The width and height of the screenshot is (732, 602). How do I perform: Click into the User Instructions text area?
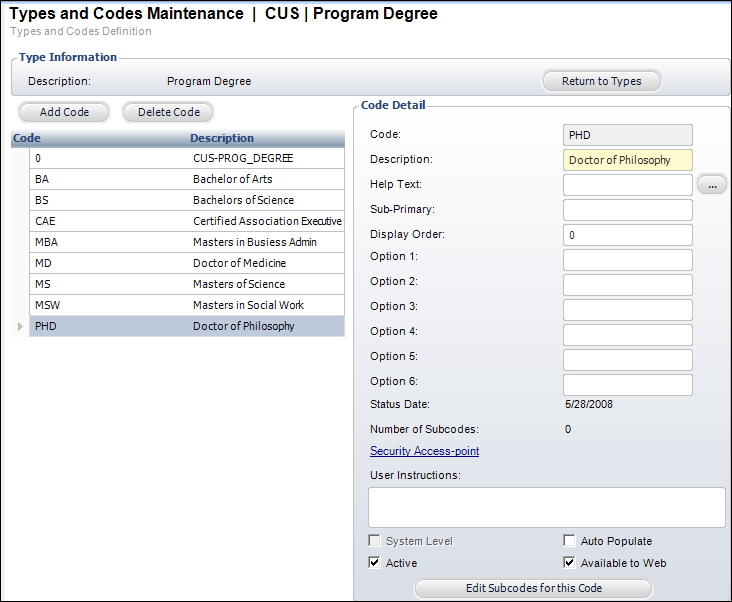click(x=547, y=508)
